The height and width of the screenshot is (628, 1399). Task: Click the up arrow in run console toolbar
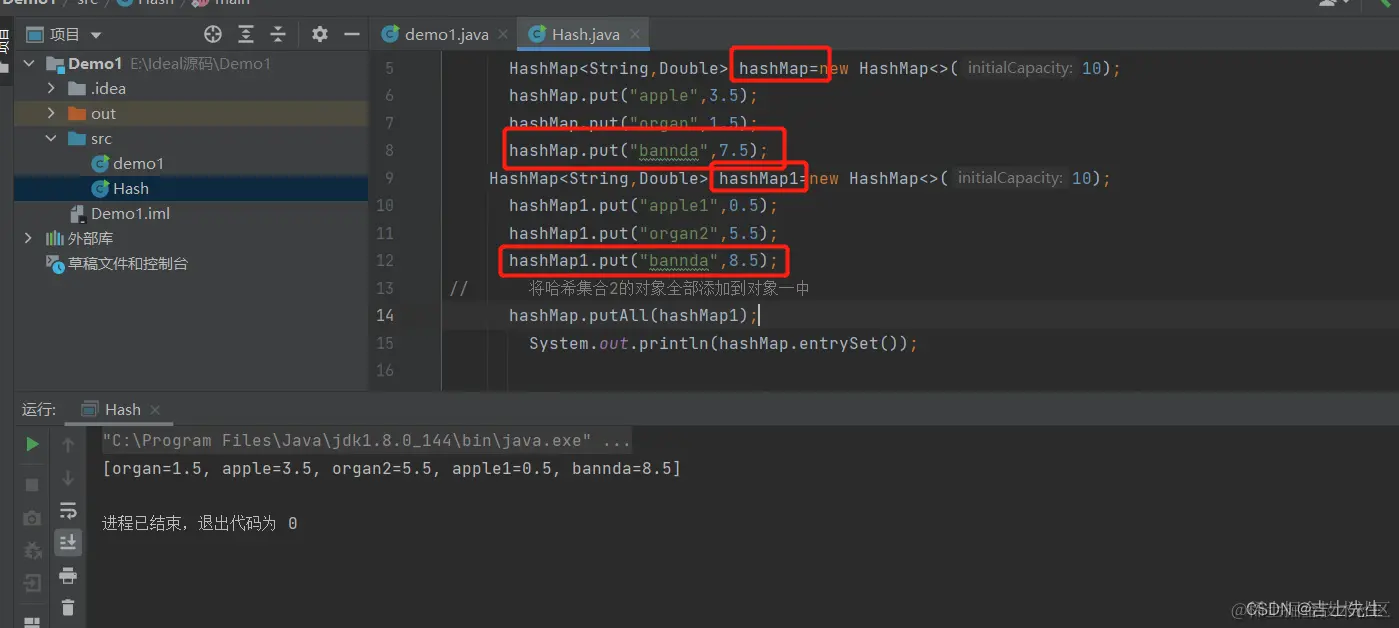pyautogui.click(x=68, y=444)
